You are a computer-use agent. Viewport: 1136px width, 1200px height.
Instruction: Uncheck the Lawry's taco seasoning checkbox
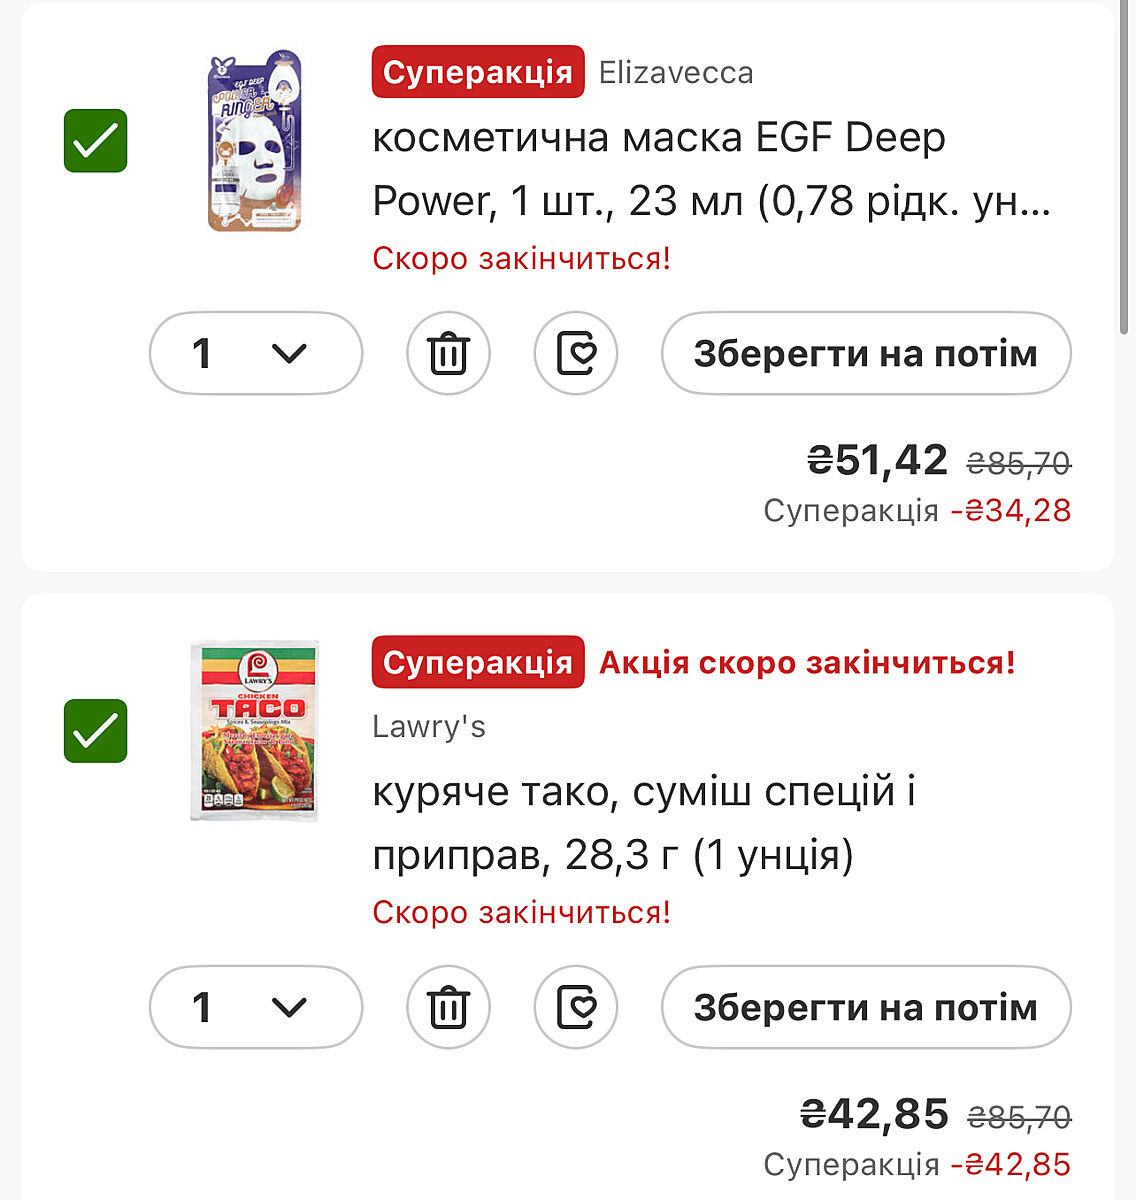[x=96, y=731]
